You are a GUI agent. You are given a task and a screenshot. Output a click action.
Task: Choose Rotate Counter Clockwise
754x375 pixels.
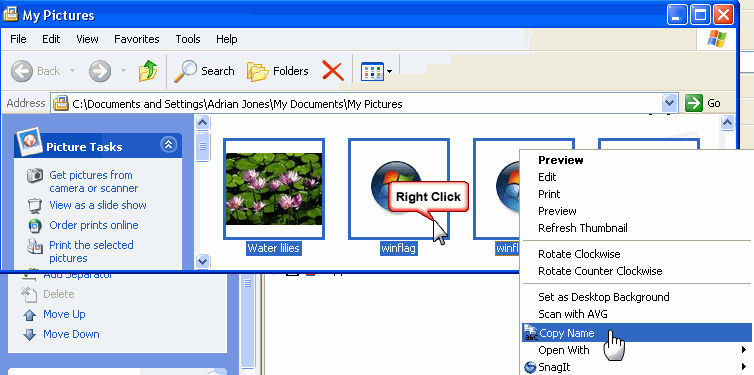click(600, 271)
